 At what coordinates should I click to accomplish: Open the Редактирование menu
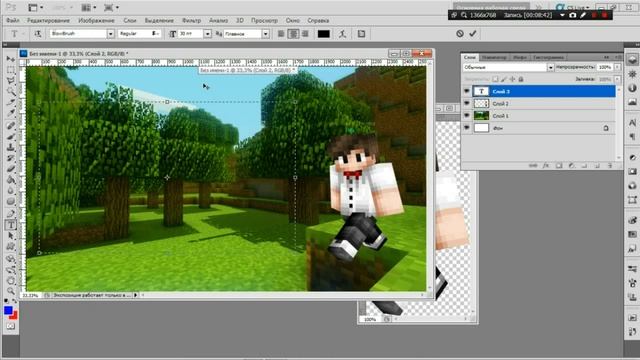48,20
